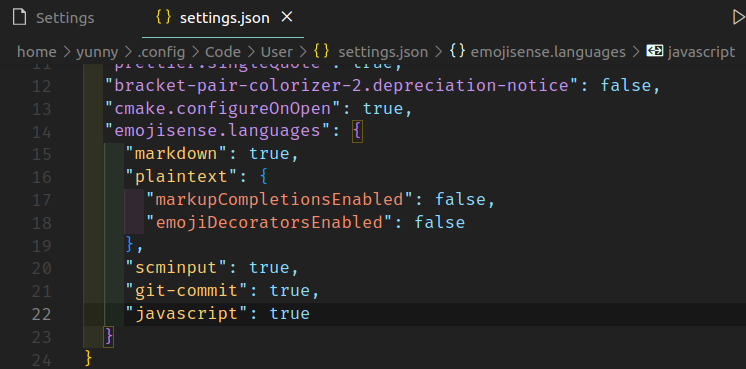Viewport: 746px width, 369px height.
Task: Click line number 12 in the gutter
Action: tap(42, 87)
